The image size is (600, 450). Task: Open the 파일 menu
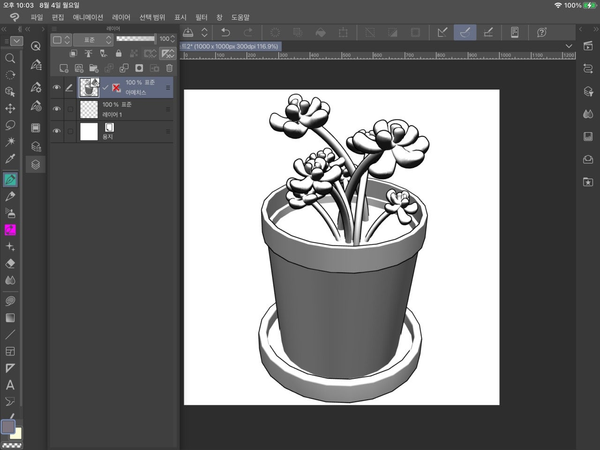pyautogui.click(x=37, y=18)
